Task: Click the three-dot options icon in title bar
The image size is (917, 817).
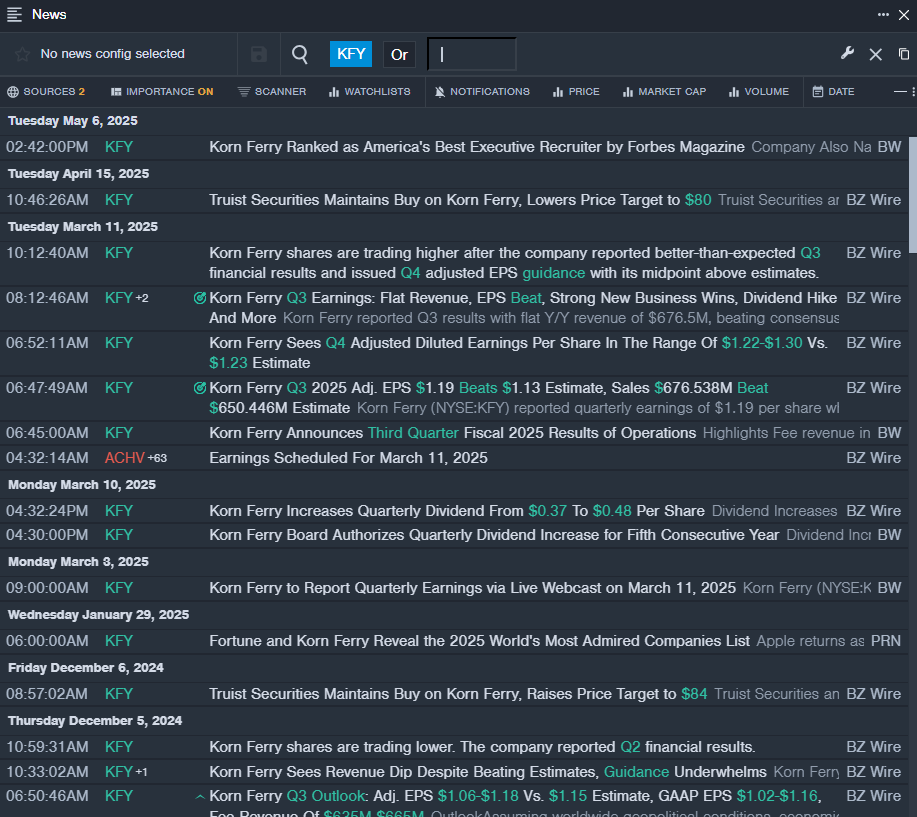Action: click(x=883, y=14)
